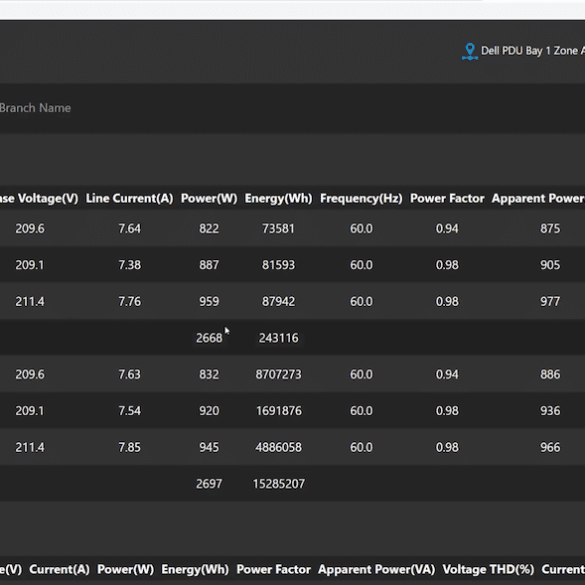Screen dimensions: 585x585
Task: Click the energy cell showing 8707273
Action: click(x=278, y=374)
